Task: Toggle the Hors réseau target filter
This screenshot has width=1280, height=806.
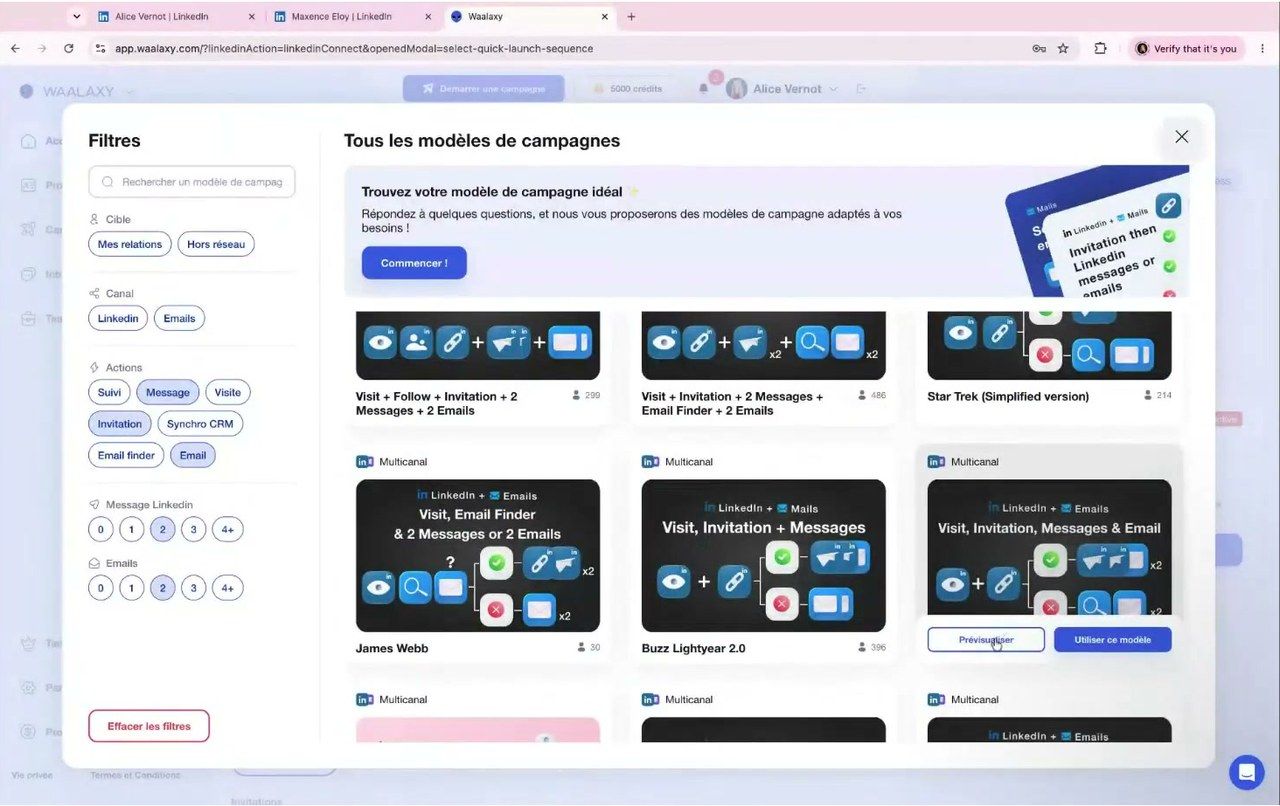Action: [216, 244]
